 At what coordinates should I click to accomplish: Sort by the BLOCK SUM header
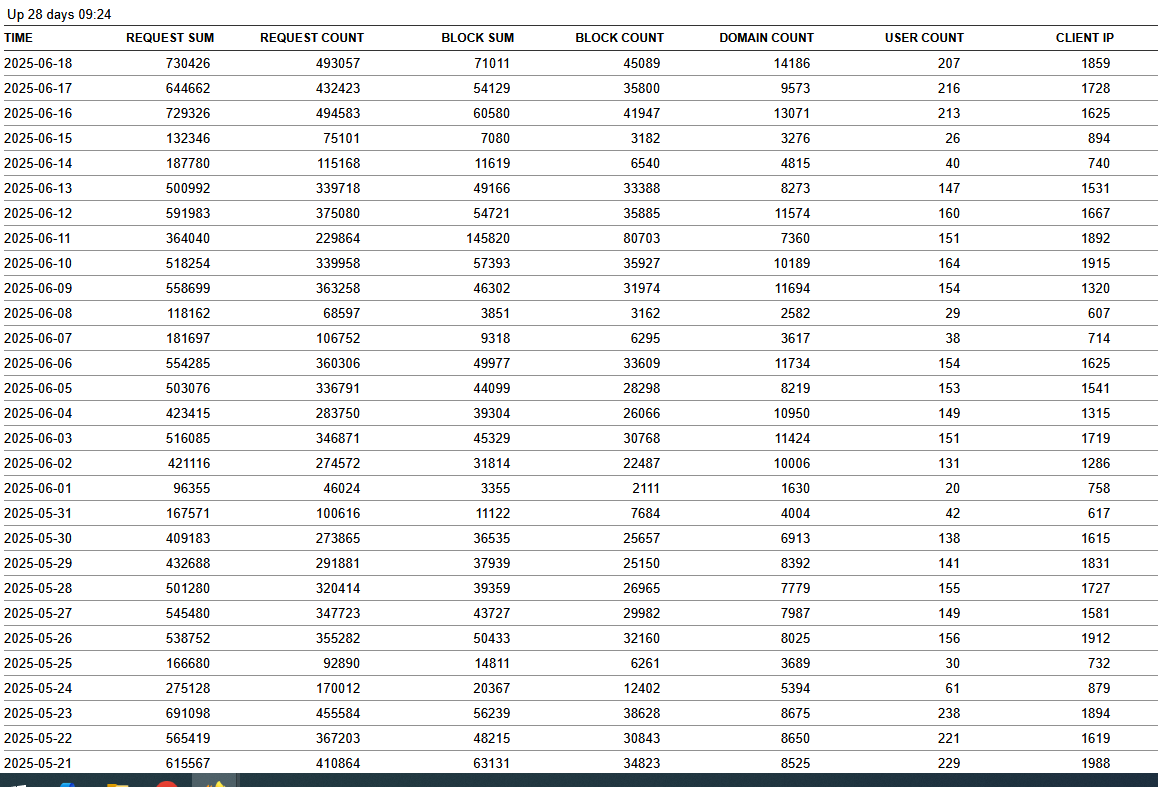(478, 38)
